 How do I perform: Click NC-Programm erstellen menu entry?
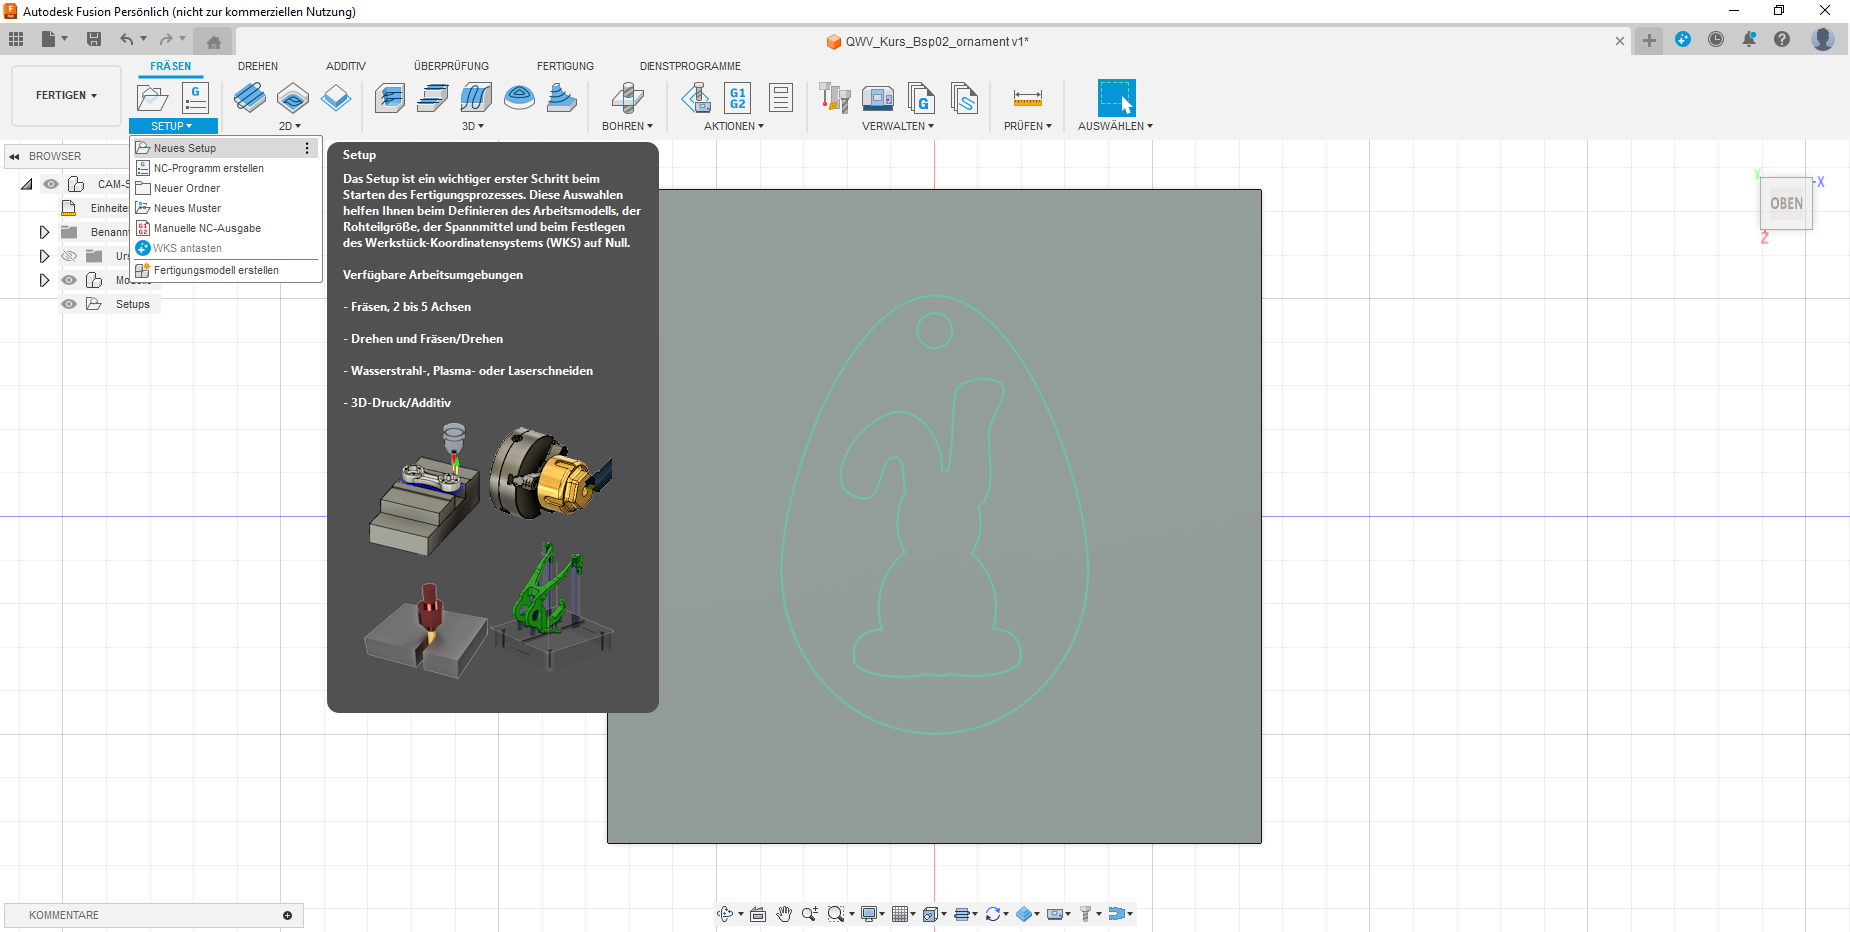click(x=208, y=168)
